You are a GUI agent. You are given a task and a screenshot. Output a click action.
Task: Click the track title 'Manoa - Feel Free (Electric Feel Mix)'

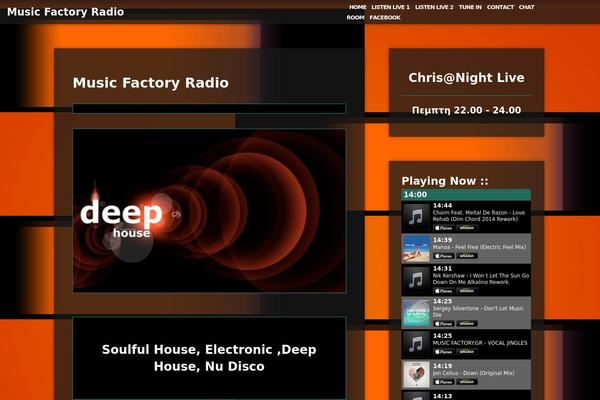479,247
